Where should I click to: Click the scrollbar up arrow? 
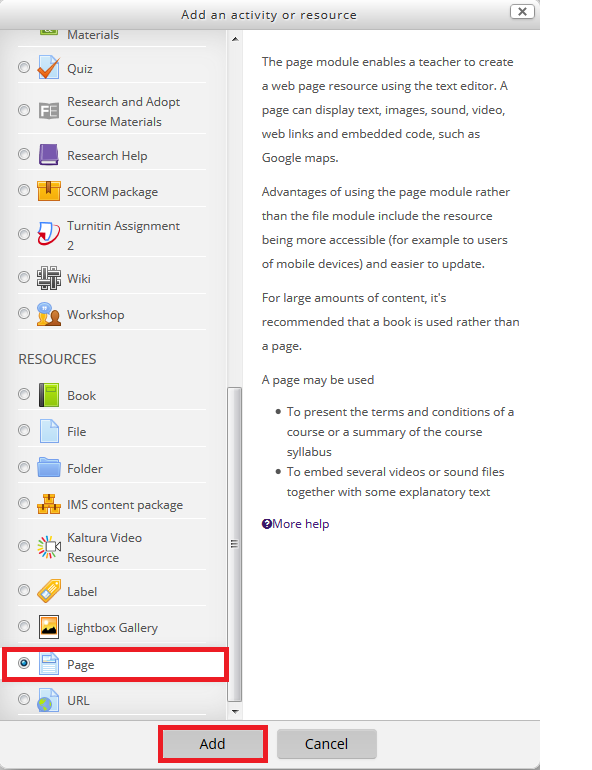click(235, 39)
